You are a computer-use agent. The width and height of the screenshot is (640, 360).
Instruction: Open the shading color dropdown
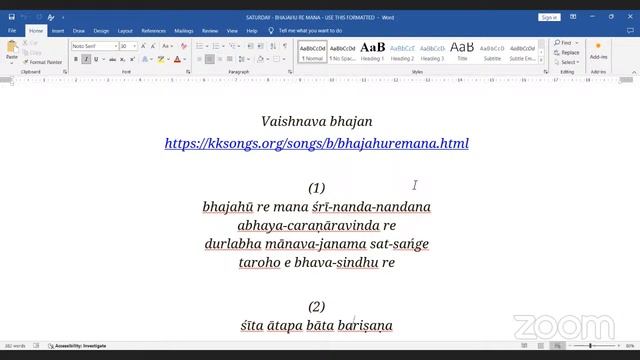pos(267,60)
